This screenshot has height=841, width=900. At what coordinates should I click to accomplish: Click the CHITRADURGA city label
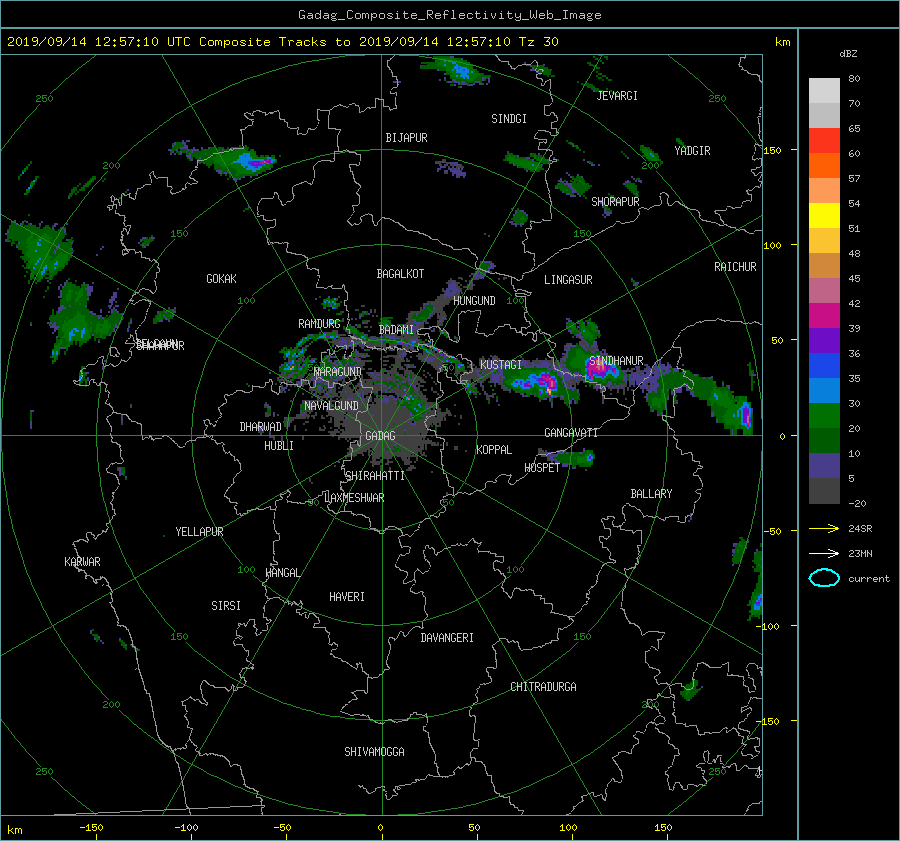[543, 687]
